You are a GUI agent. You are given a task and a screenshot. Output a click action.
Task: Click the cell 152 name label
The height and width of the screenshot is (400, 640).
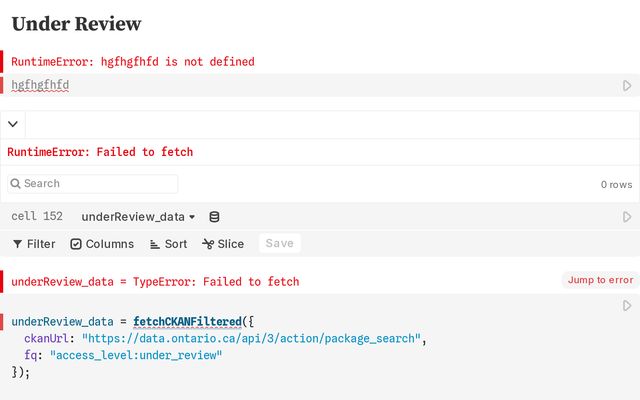[x=37, y=217]
